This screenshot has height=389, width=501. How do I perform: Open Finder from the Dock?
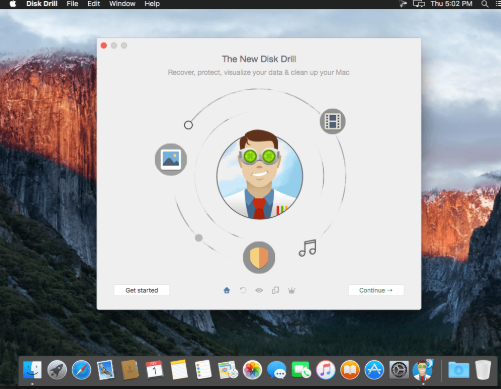32,370
